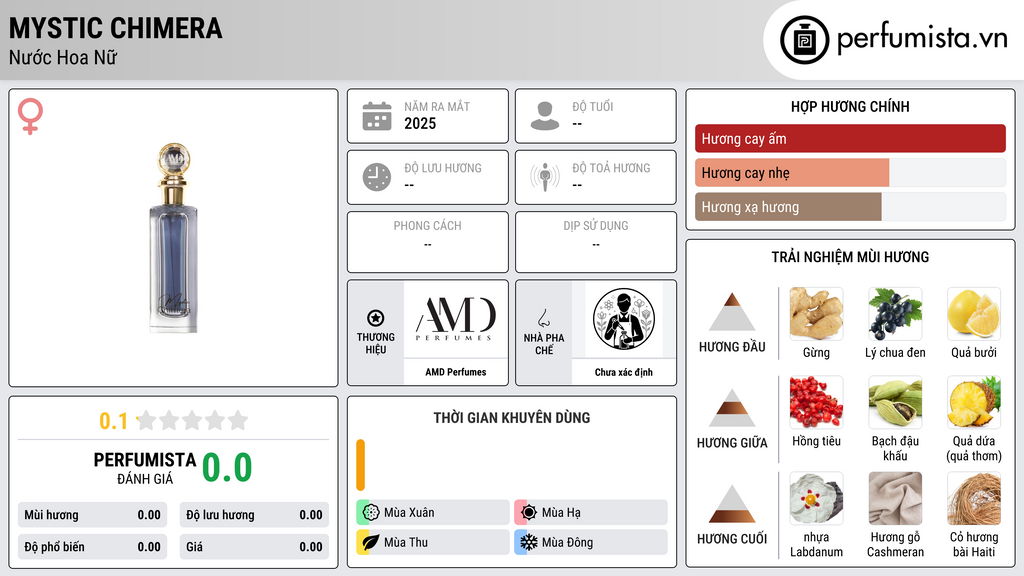Click the Hương cay nhẹ salmon bar
Screen dimensions: 1024x576
click(792, 172)
